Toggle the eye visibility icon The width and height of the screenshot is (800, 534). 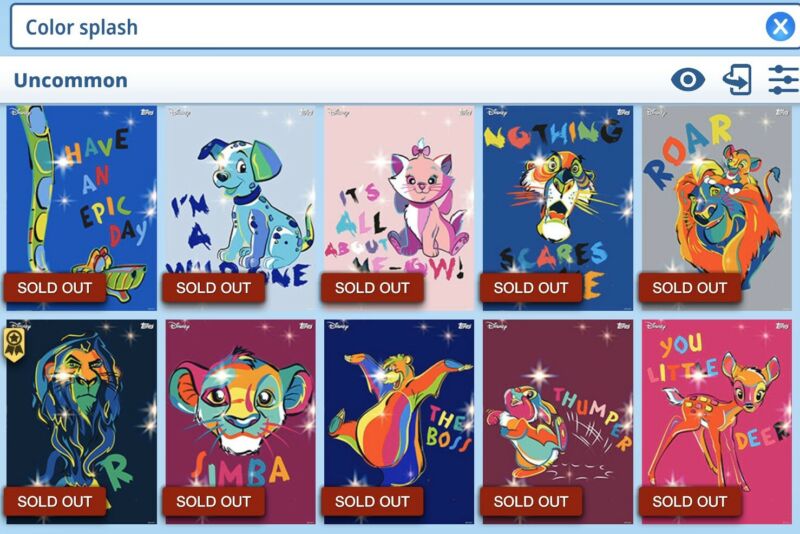point(688,80)
